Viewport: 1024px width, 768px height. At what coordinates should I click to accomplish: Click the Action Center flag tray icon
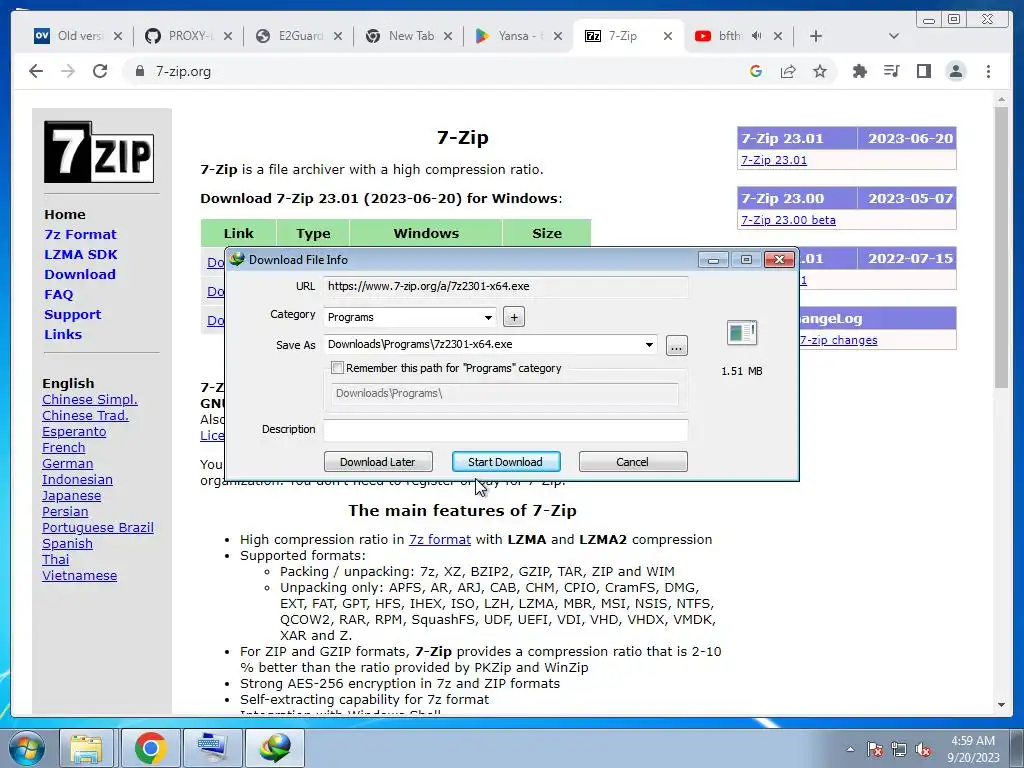[875, 749]
